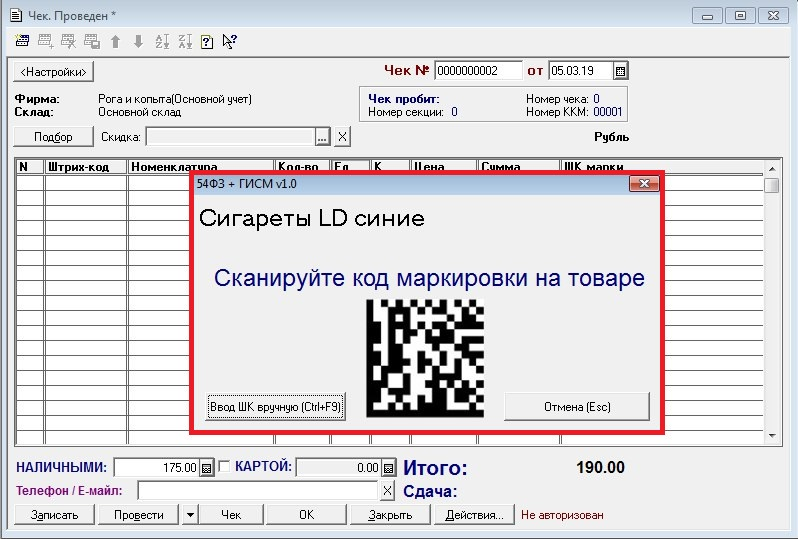This screenshot has width=798, height=539.
Task: Click the delete row toolbar icon
Action: pos(68,41)
